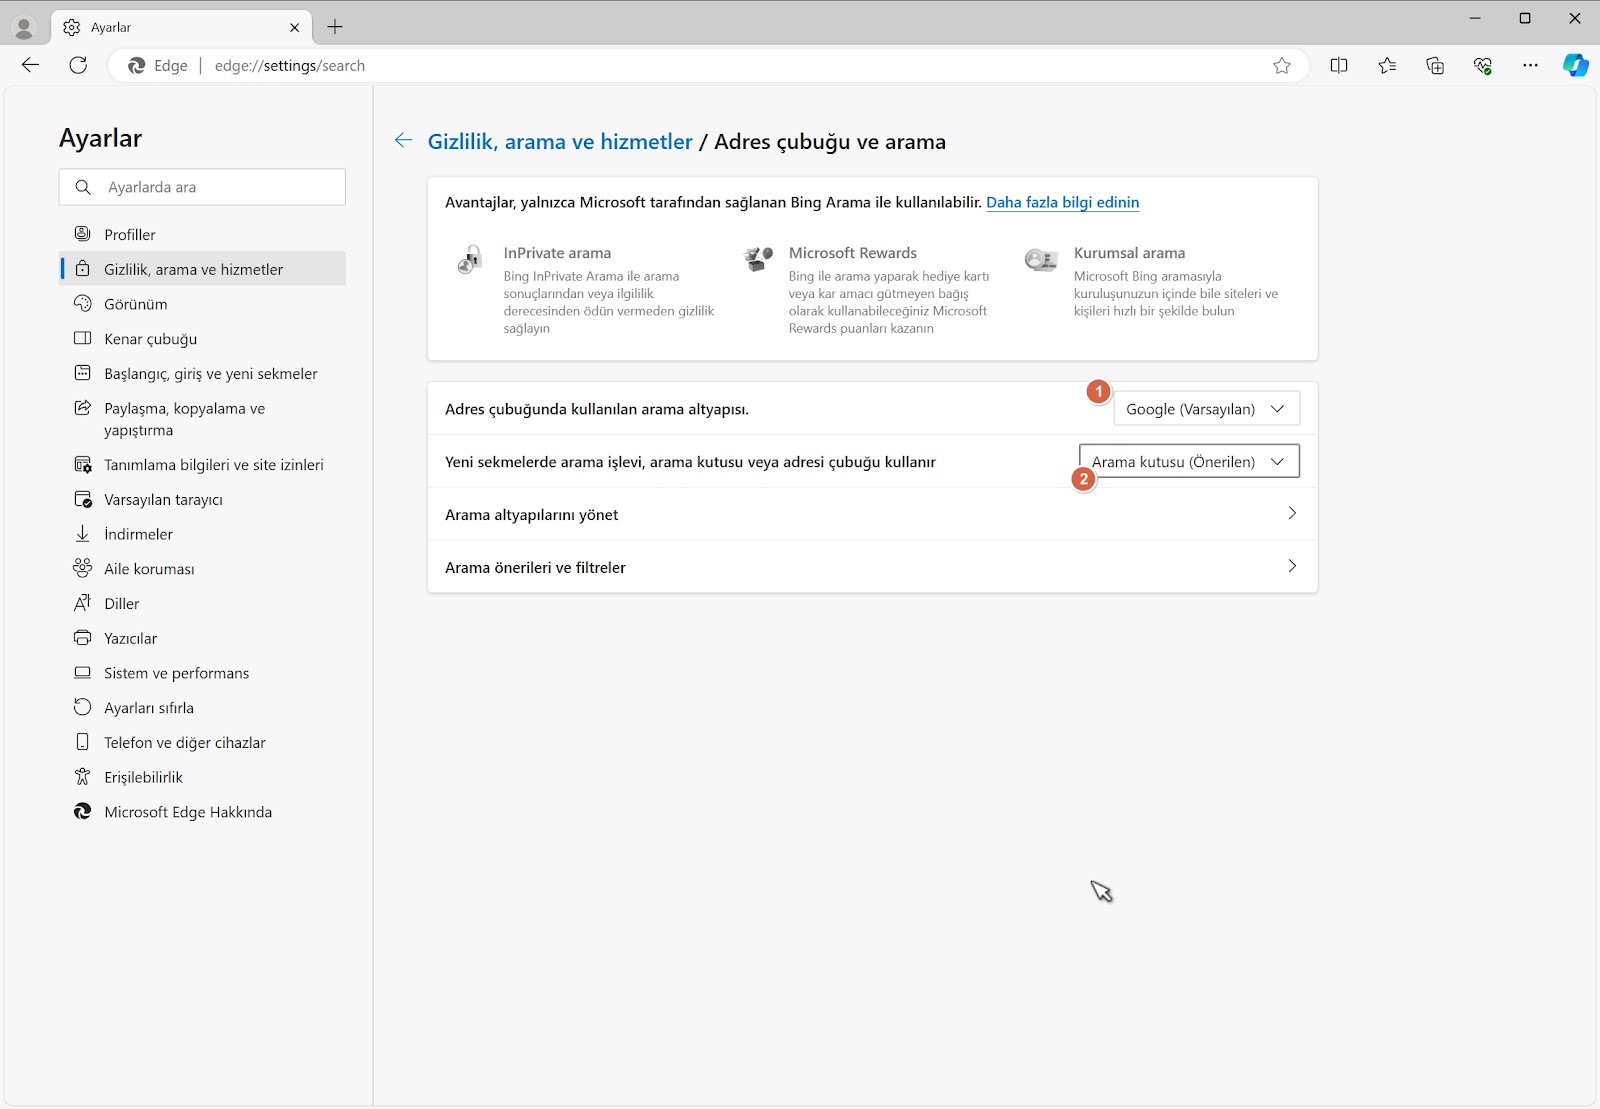Focus the Ayarlarda ara search field
The height and width of the screenshot is (1109, 1600).
tap(202, 187)
